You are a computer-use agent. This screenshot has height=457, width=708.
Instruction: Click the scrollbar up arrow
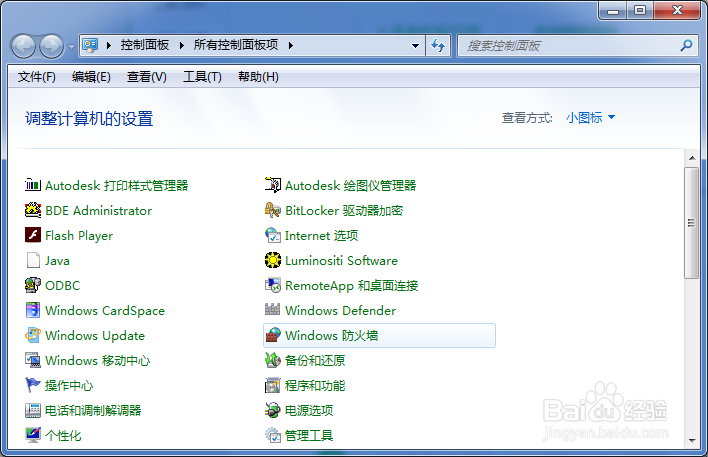tap(692, 158)
